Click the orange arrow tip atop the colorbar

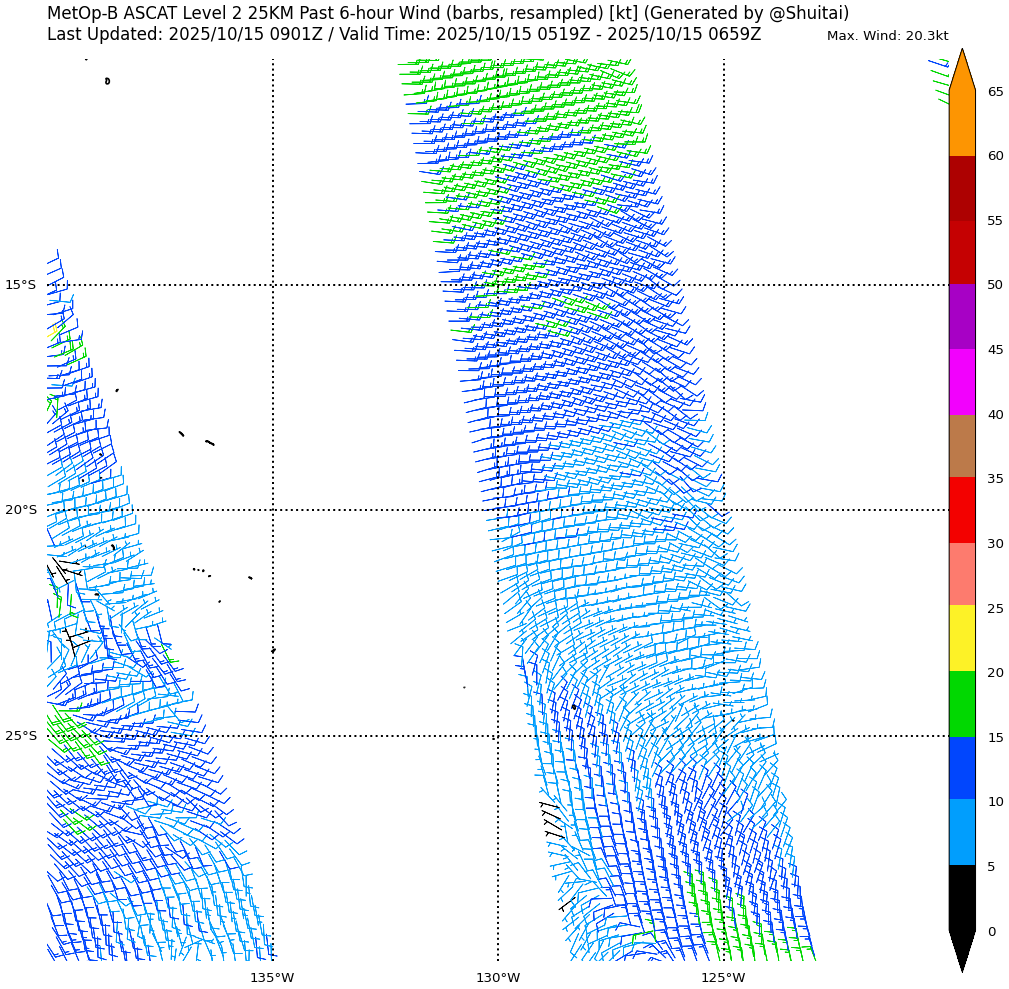(x=961, y=70)
